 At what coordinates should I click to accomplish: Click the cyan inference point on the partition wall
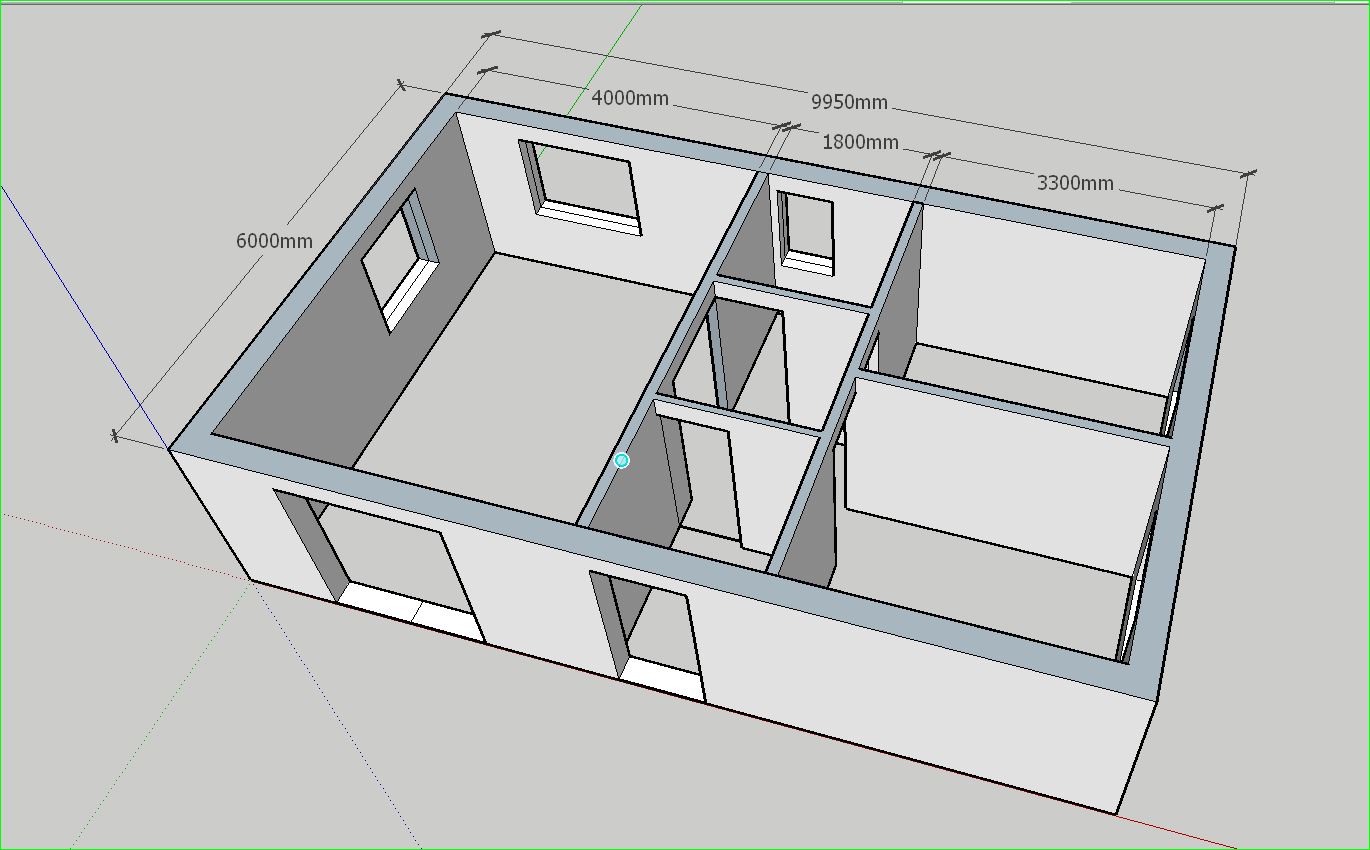pos(622,460)
